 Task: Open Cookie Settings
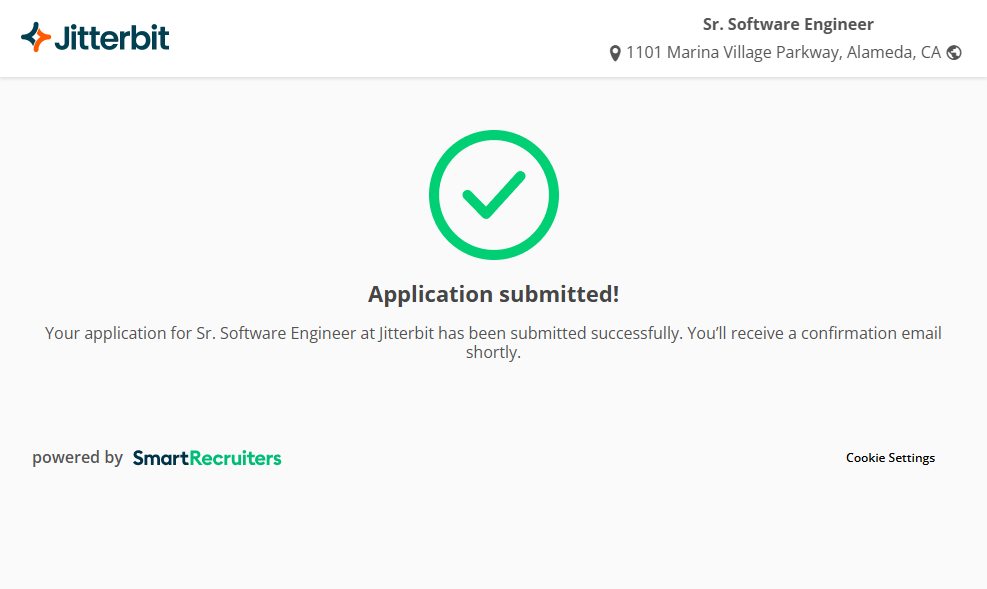[x=890, y=458]
